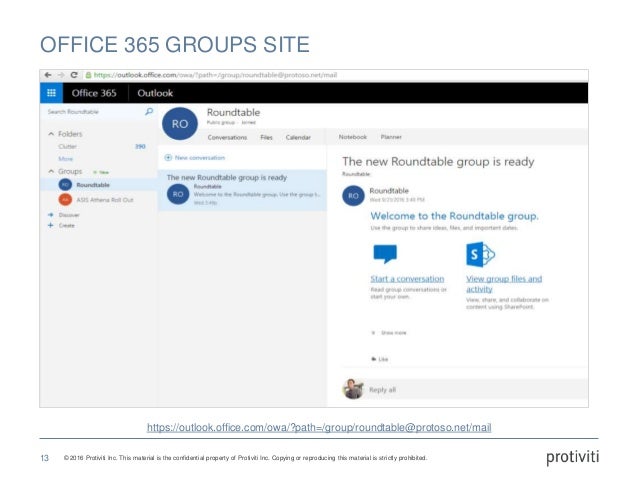Click the Like thumbs-up icon
638x479 pixels.
click(374, 359)
